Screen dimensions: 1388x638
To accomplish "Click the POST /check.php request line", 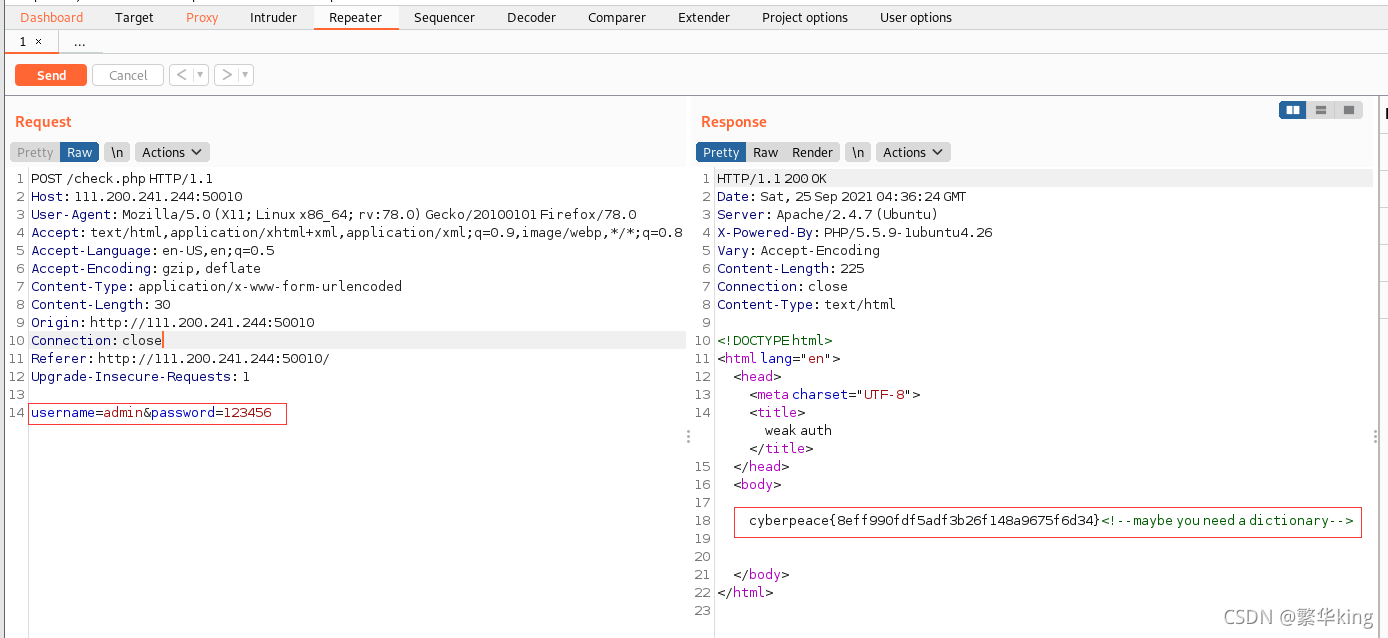I will 122,178.
